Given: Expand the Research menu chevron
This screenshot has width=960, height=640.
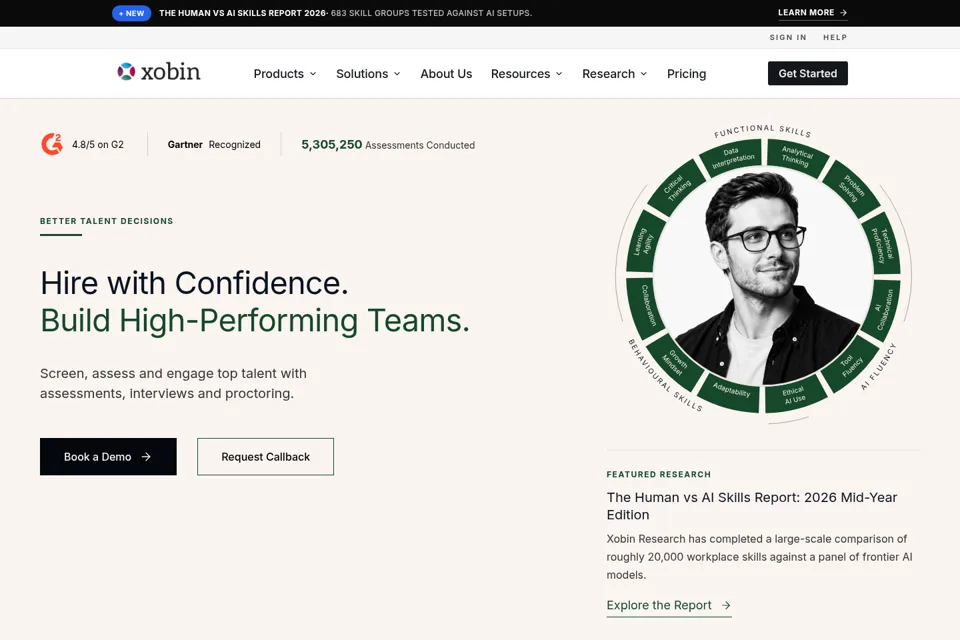Looking at the screenshot, I should pyautogui.click(x=643, y=73).
